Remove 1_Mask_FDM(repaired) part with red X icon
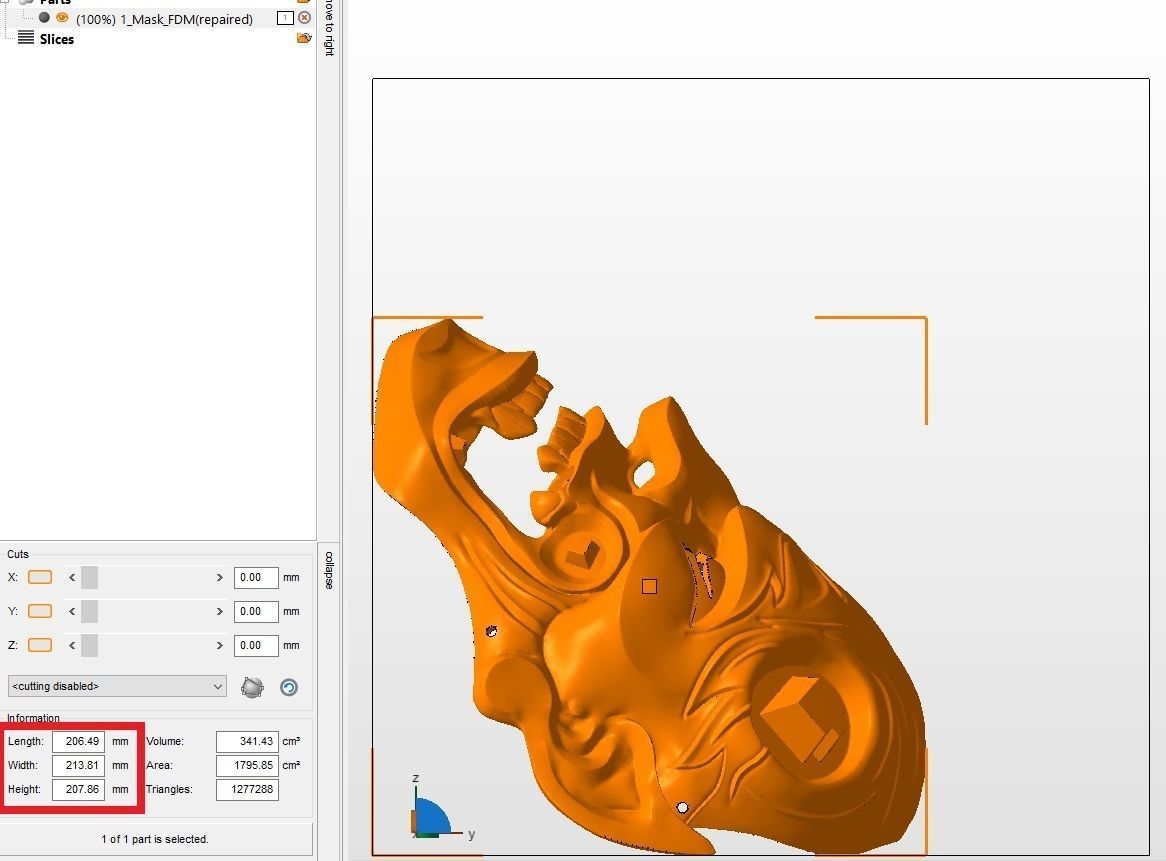This screenshot has height=861, width=1166. tap(304, 18)
